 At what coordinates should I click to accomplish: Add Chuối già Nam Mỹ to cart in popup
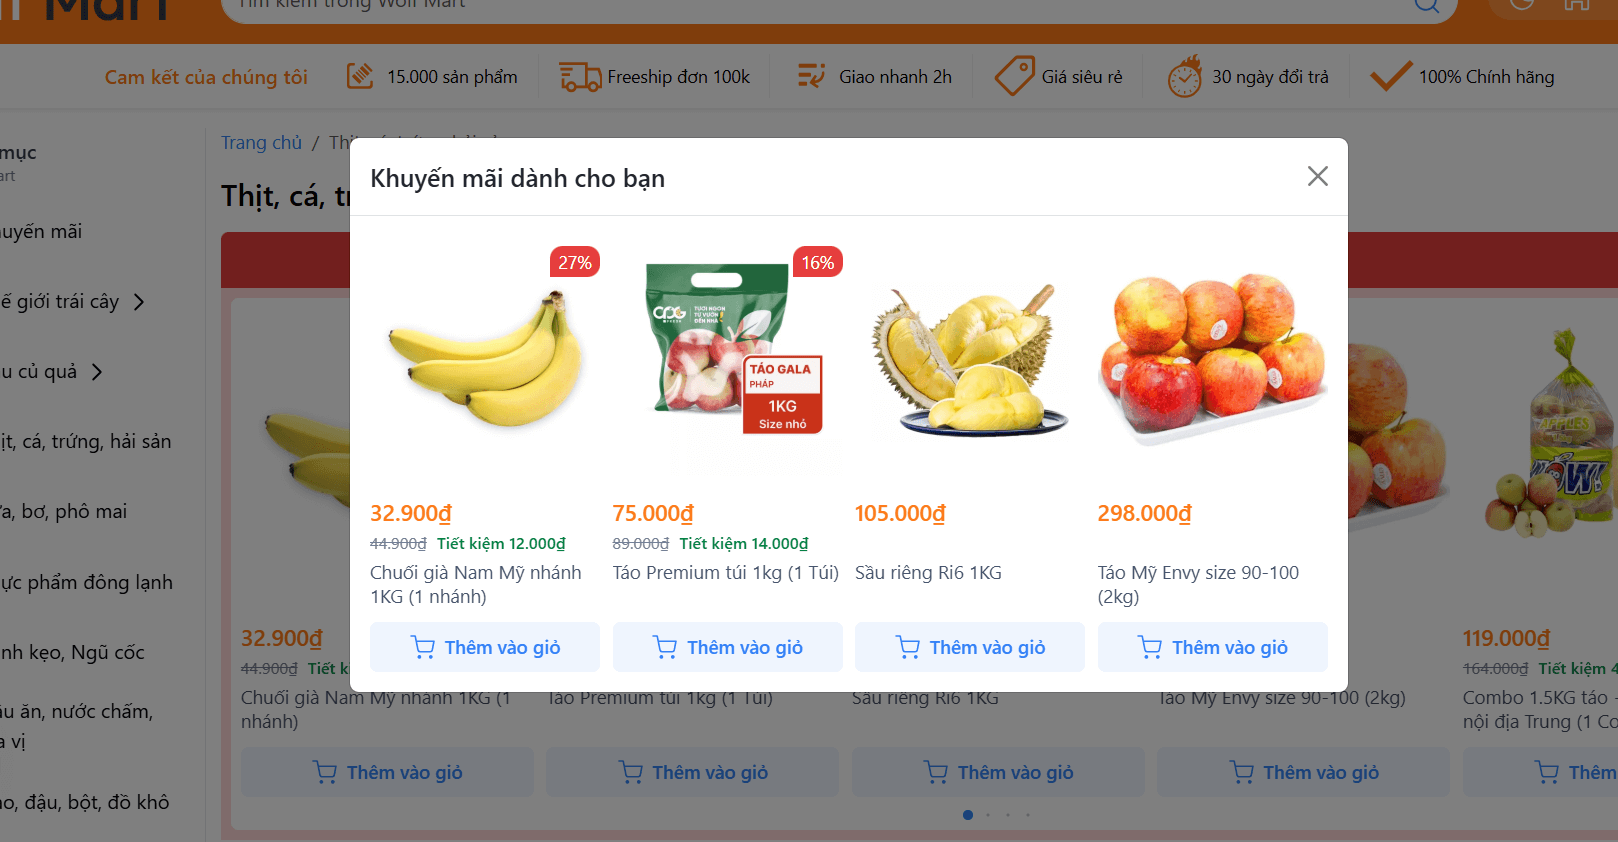click(x=485, y=647)
